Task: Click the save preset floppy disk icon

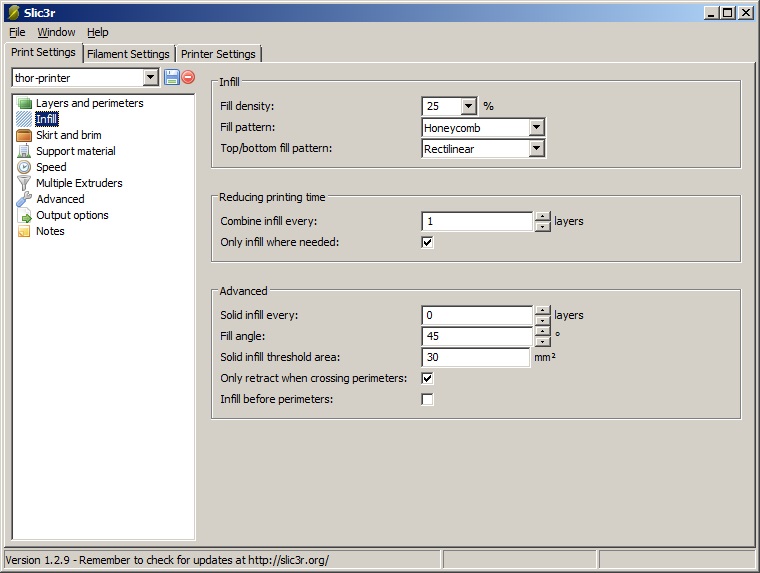Action: pos(172,78)
